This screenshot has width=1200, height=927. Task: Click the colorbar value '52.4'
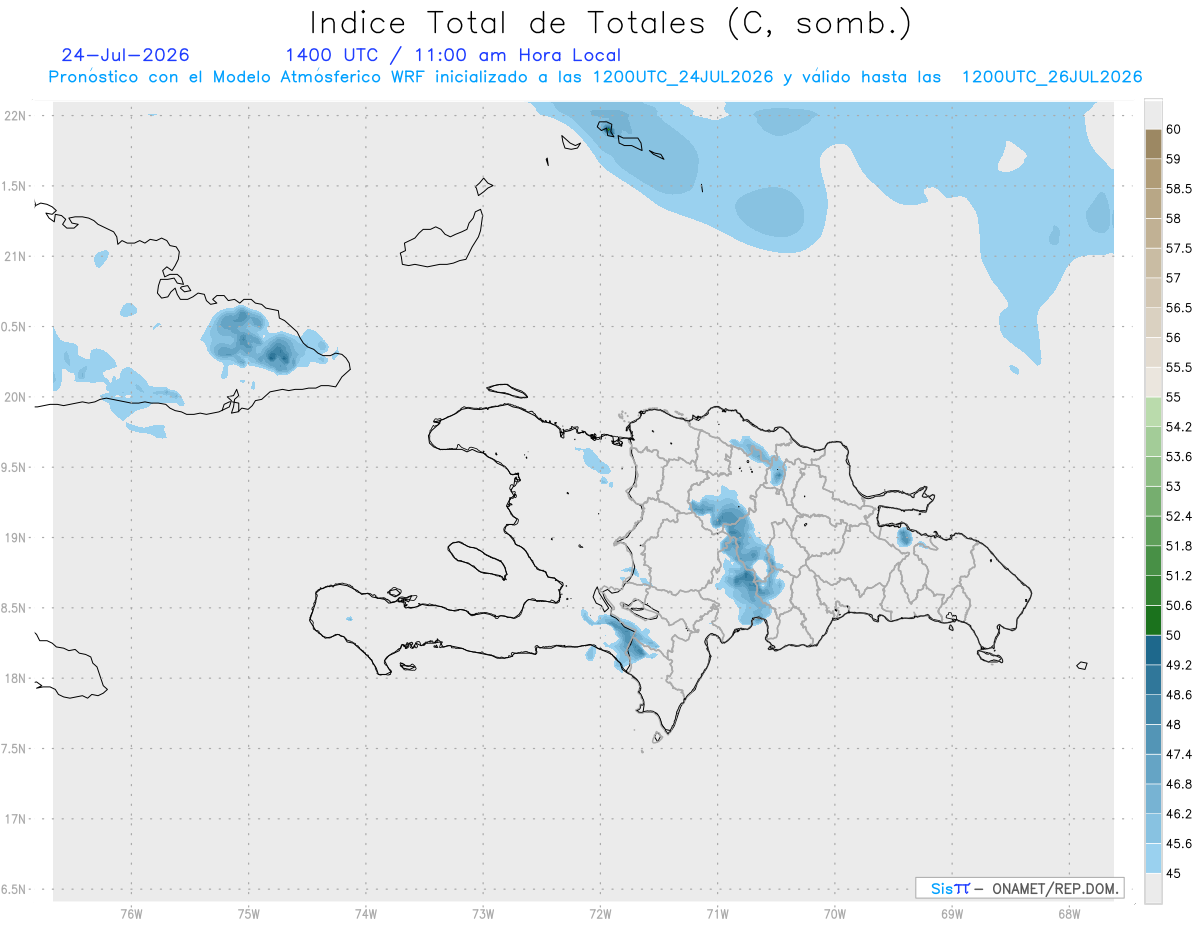tap(1179, 516)
